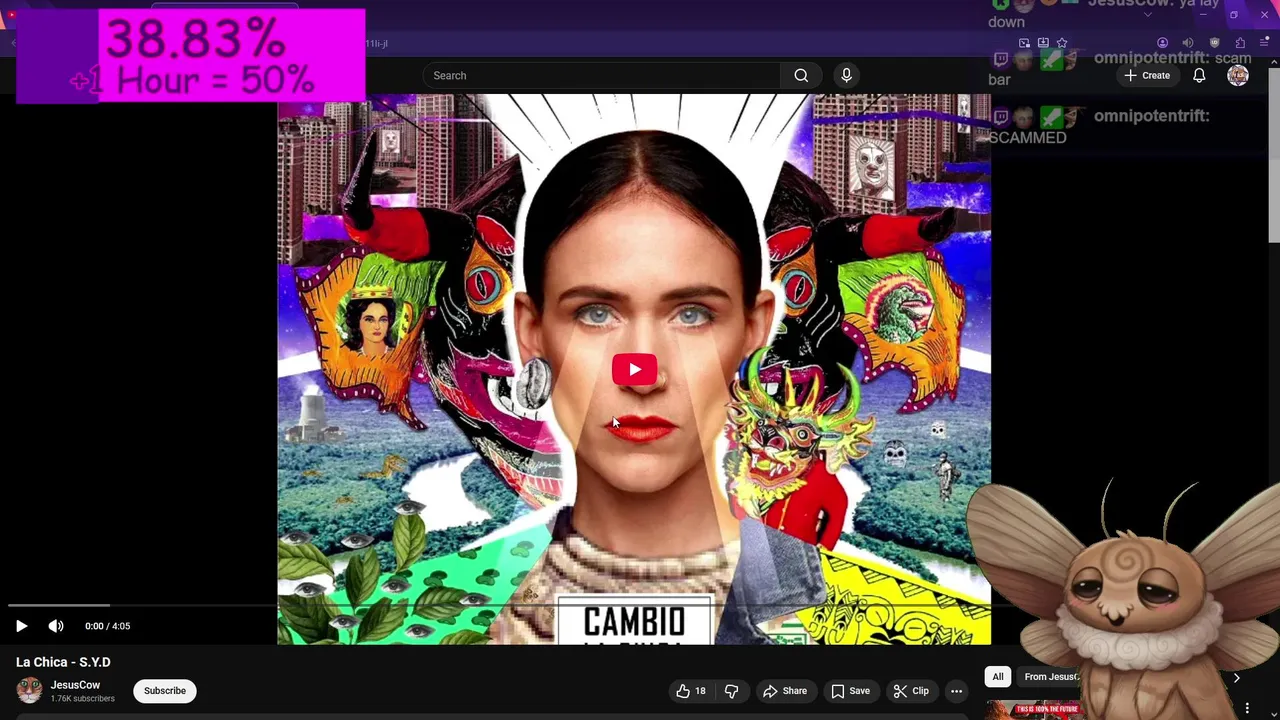Open the browser tab list chevron
The height and width of the screenshot is (720, 1280).
click(x=1147, y=15)
